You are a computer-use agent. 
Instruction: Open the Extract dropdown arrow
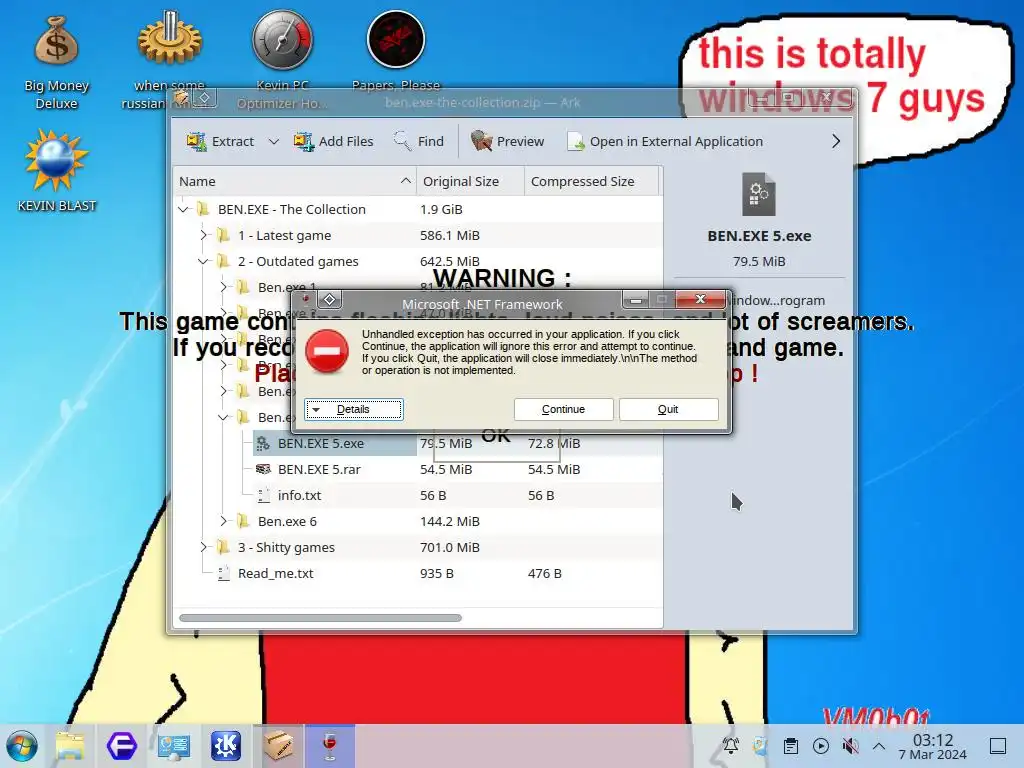274,141
